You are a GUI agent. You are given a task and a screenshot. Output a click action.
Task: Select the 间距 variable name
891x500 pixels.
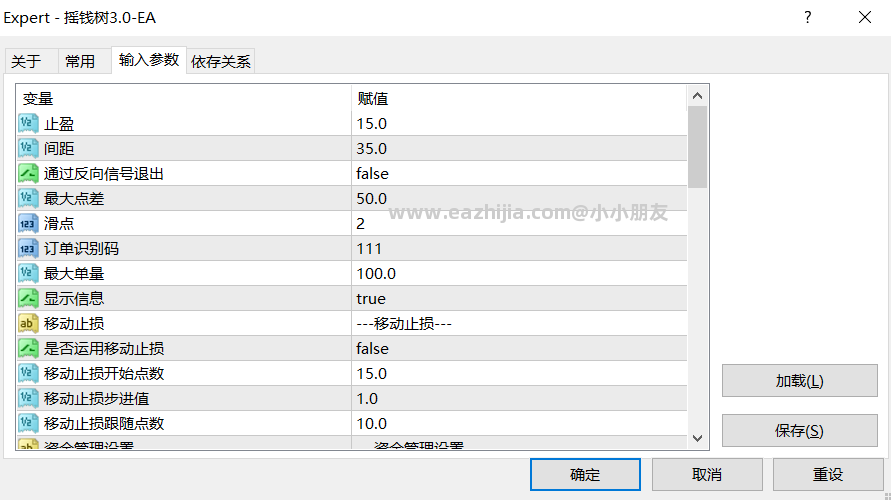point(59,149)
